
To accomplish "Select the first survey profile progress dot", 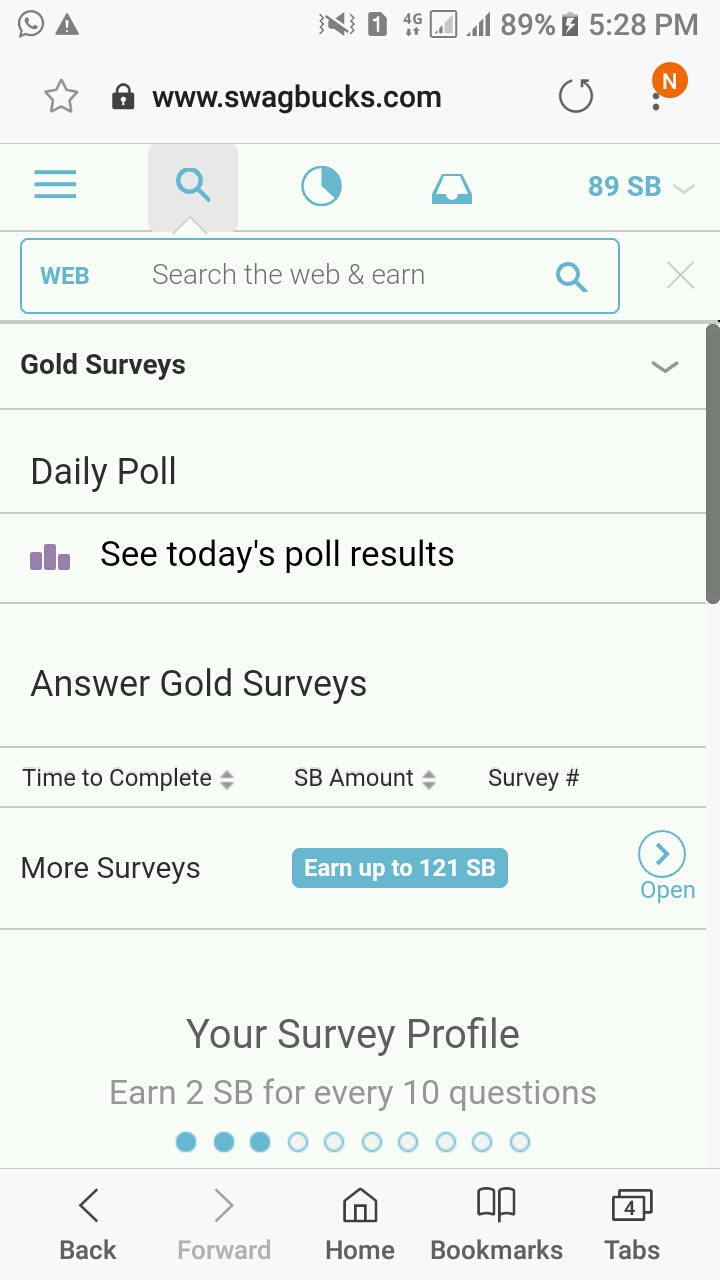I will click(x=186, y=1142).
